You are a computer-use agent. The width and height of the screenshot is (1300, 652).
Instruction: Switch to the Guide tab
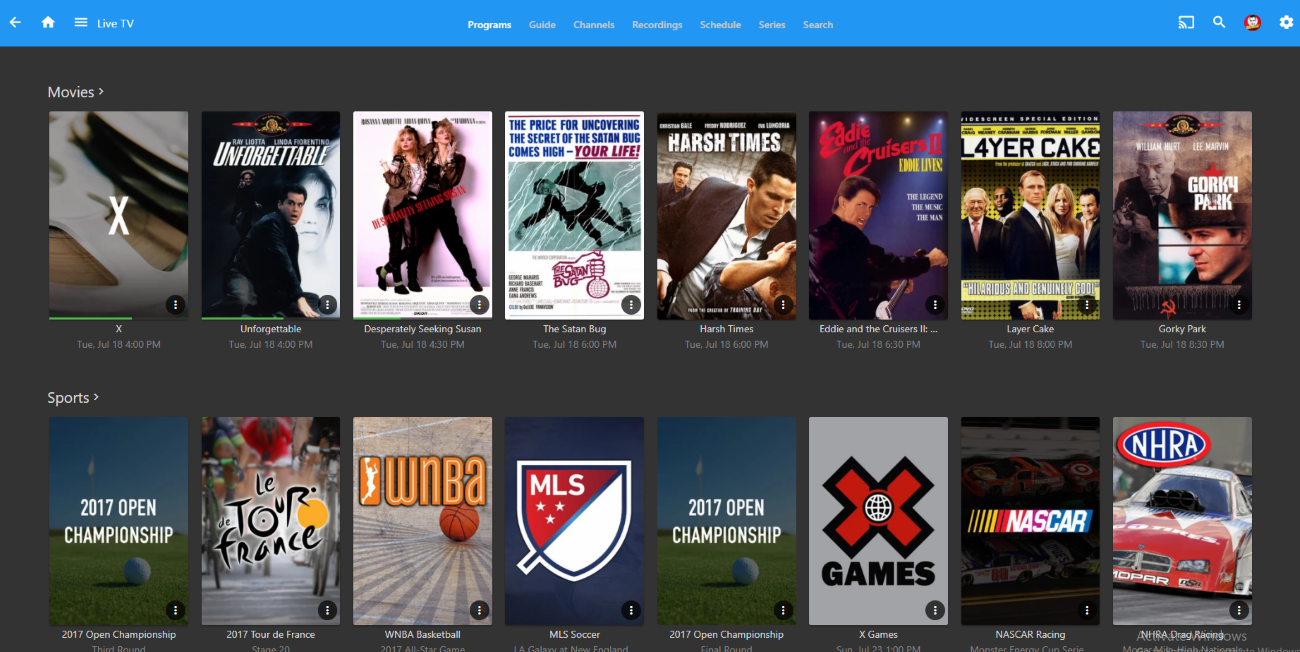point(542,25)
